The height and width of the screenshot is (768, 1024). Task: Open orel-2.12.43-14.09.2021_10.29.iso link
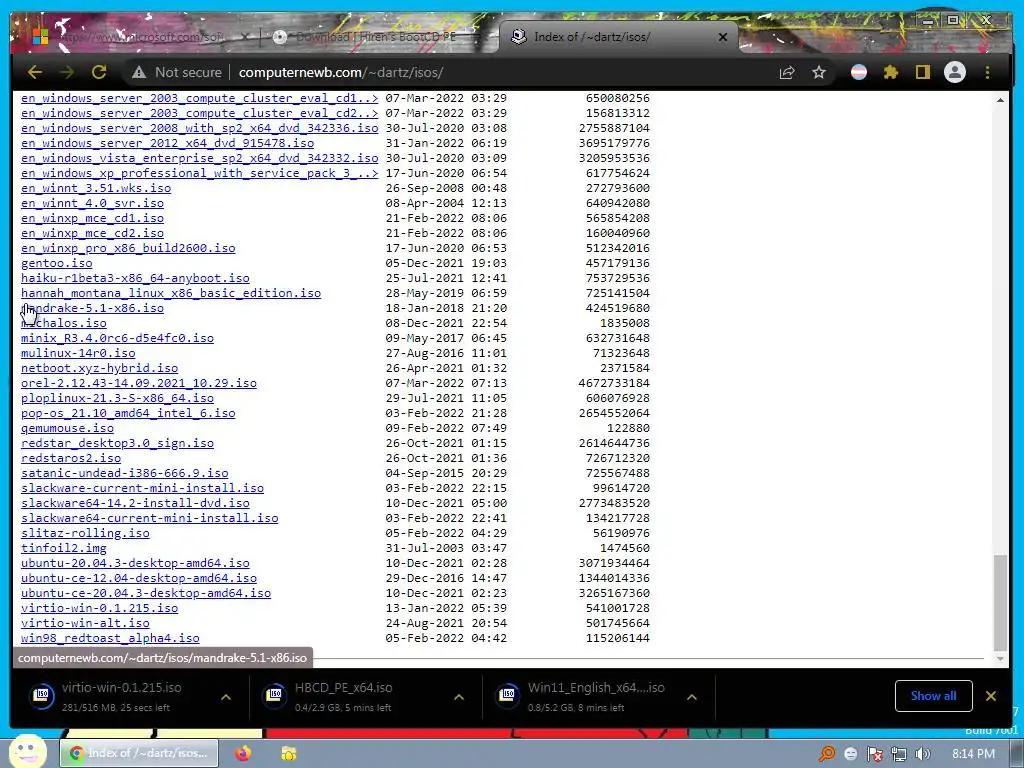coord(139,383)
